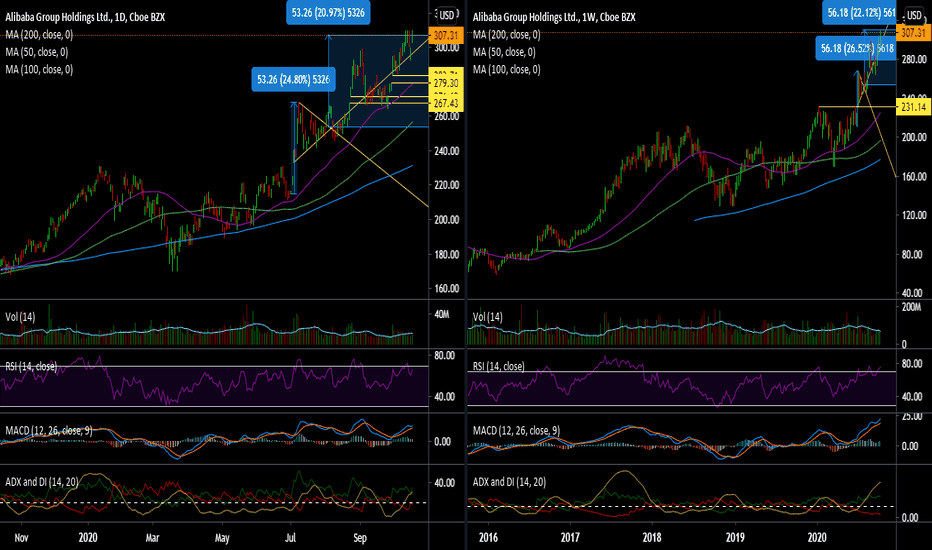Click the '2020' label on the weekly time axis

[x=817, y=538]
